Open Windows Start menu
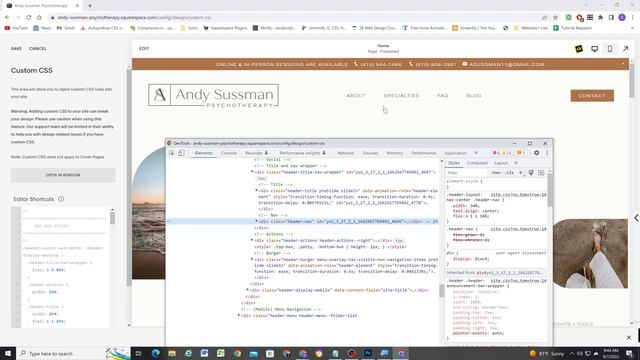This screenshot has height=360, width=640. (8, 353)
